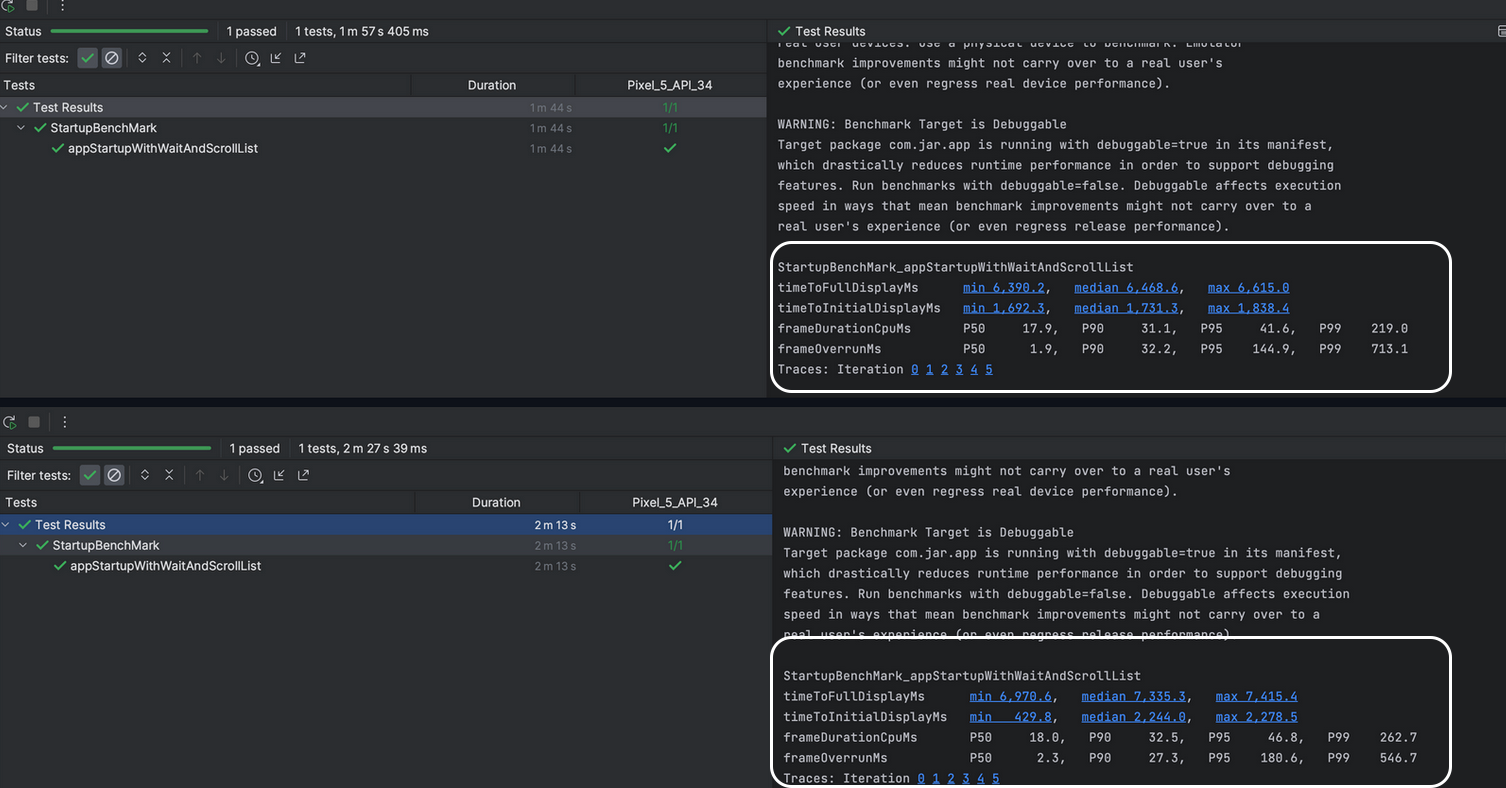This screenshot has height=788, width=1506.
Task: Go to next failed test in 1 m 57 s run
Action: pos(222,58)
